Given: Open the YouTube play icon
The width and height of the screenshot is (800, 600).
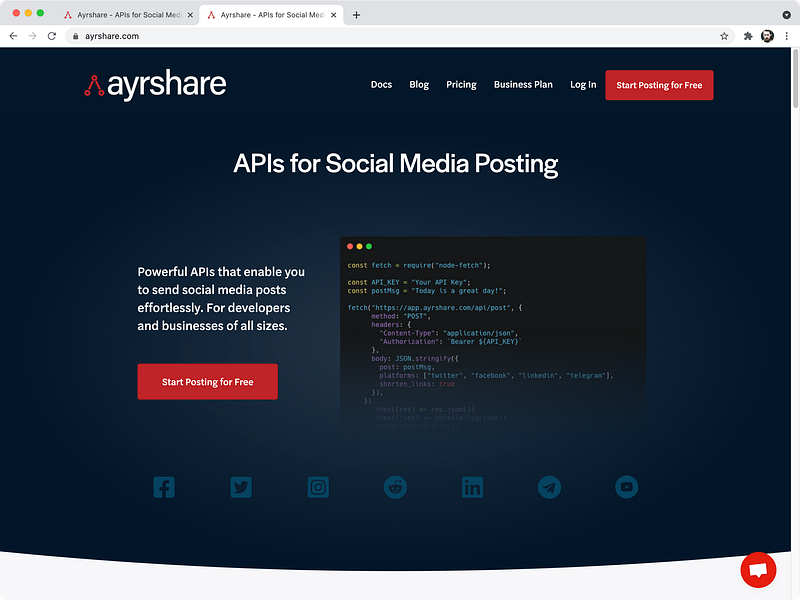Looking at the screenshot, I should click(x=627, y=487).
